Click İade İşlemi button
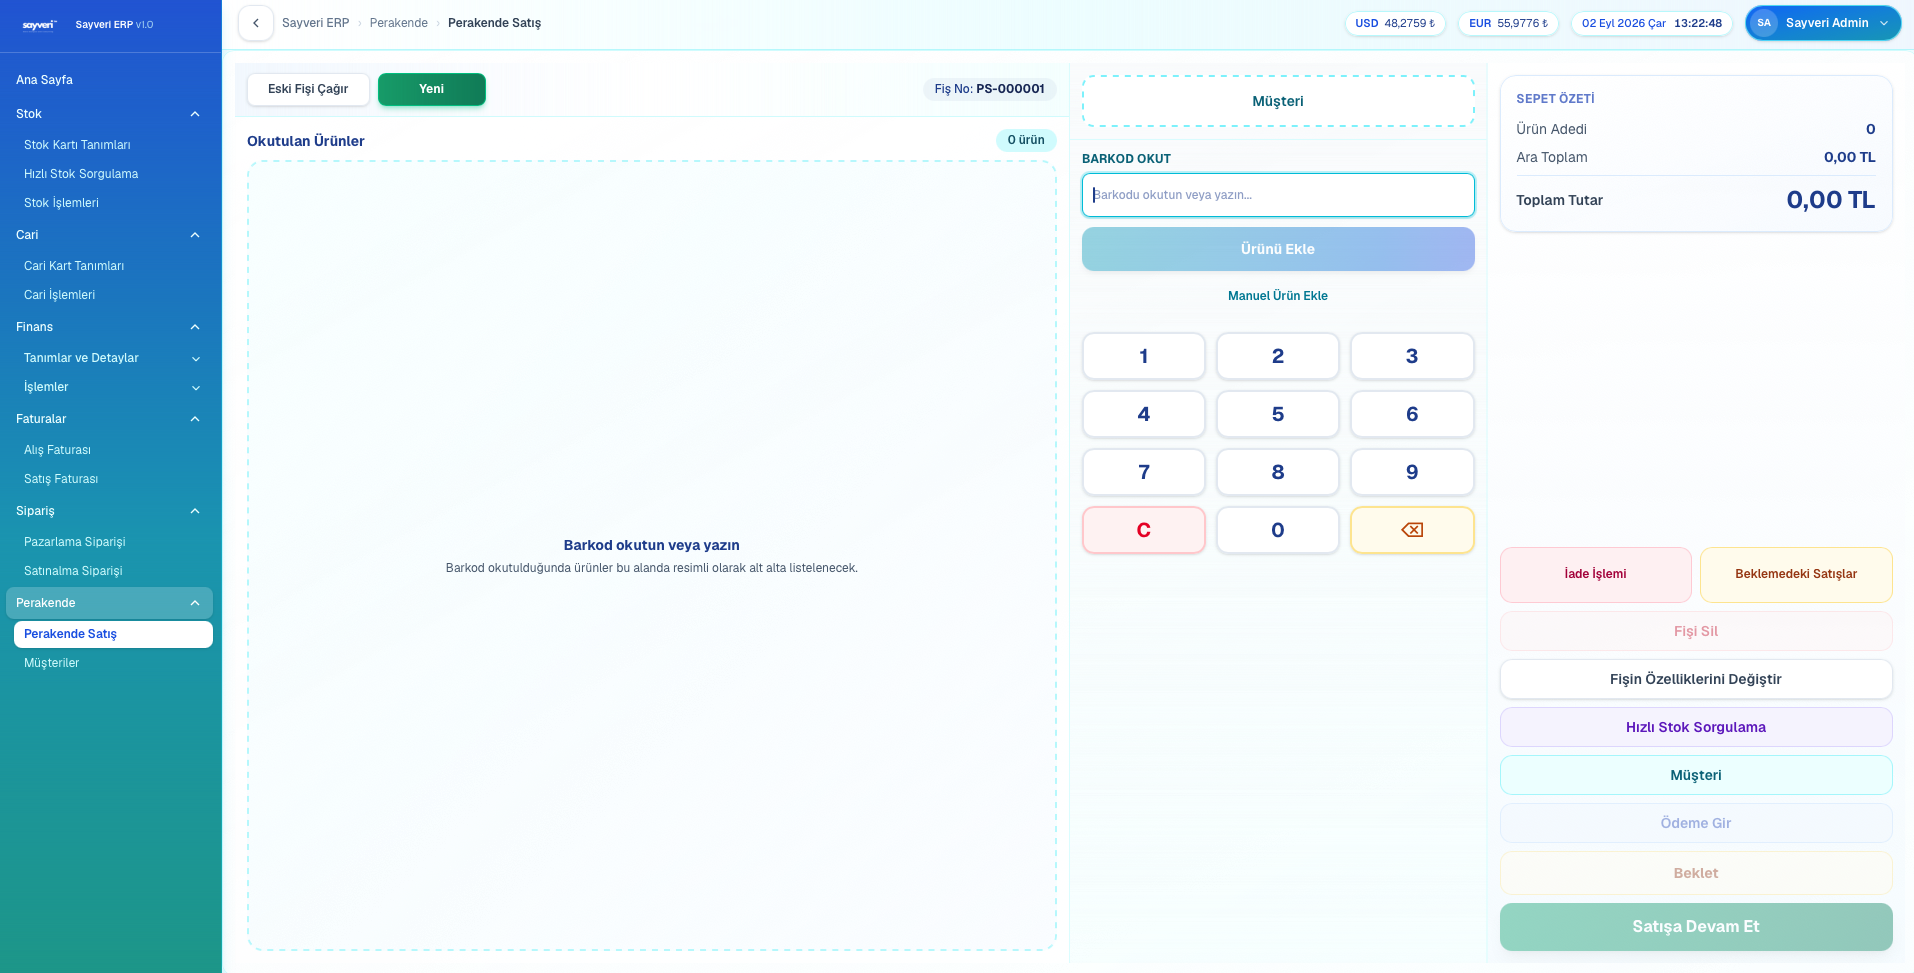 pyautogui.click(x=1596, y=574)
